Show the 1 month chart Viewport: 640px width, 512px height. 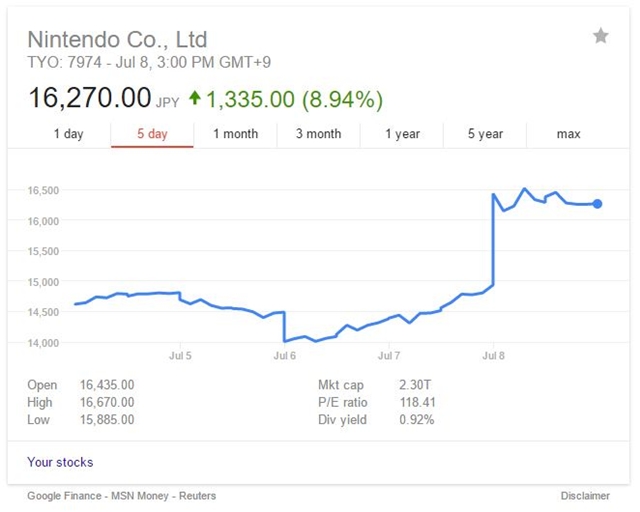click(x=235, y=134)
